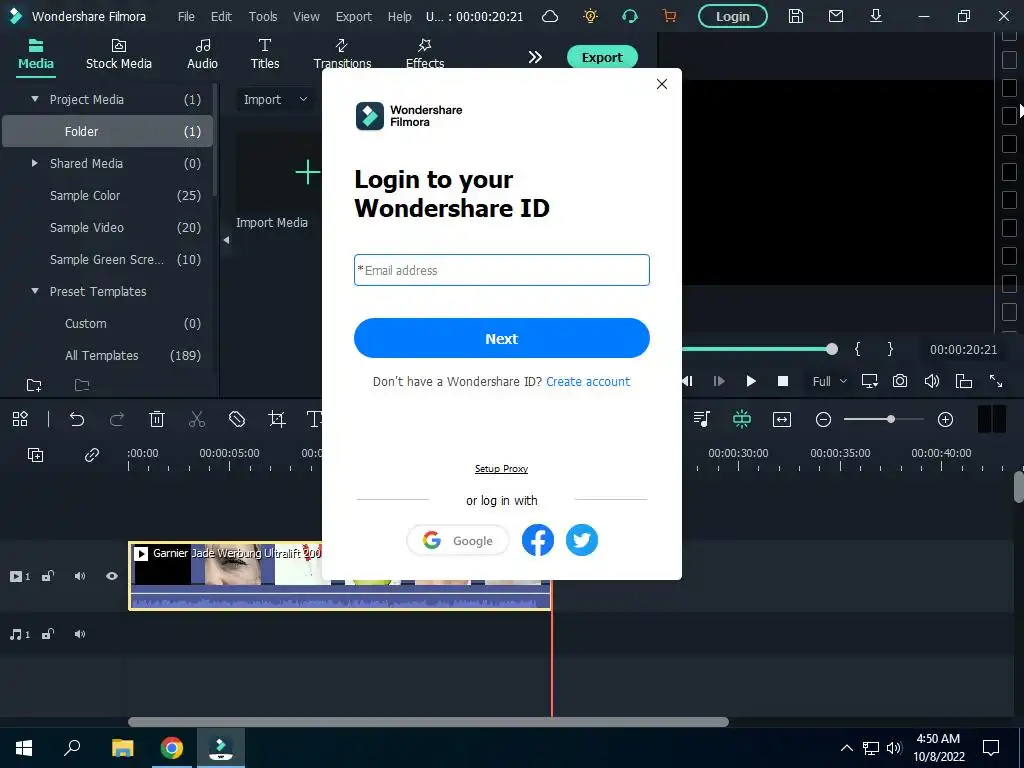Image resolution: width=1024 pixels, height=768 pixels.
Task: Select the tag marker tool in timeline toolbar
Action: click(236, 419)
